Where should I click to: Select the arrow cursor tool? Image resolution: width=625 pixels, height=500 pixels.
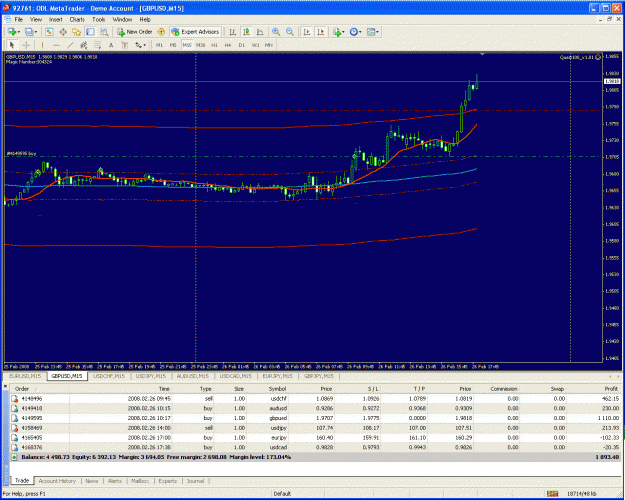click(12, 45)
